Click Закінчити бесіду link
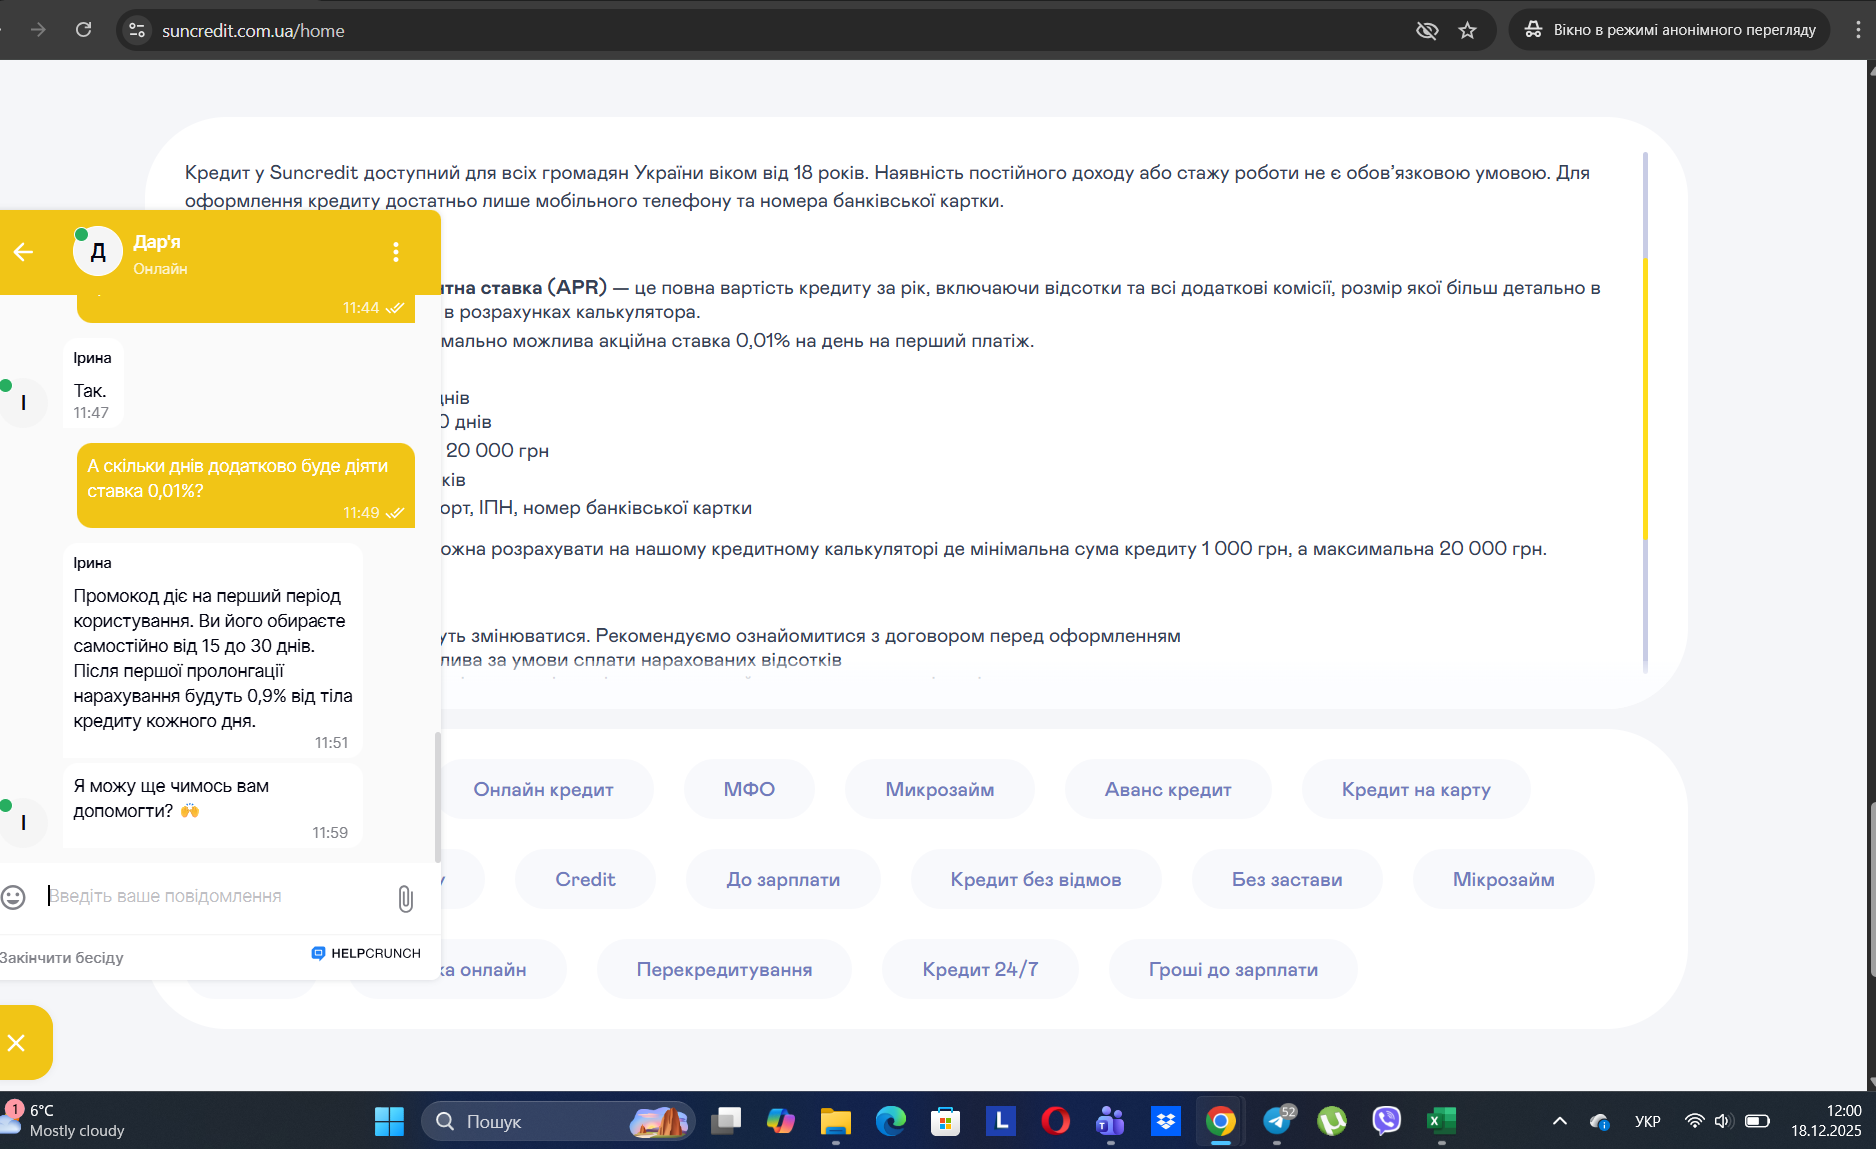Viewport: 1876px width, 1149px height. click(62, 957)
